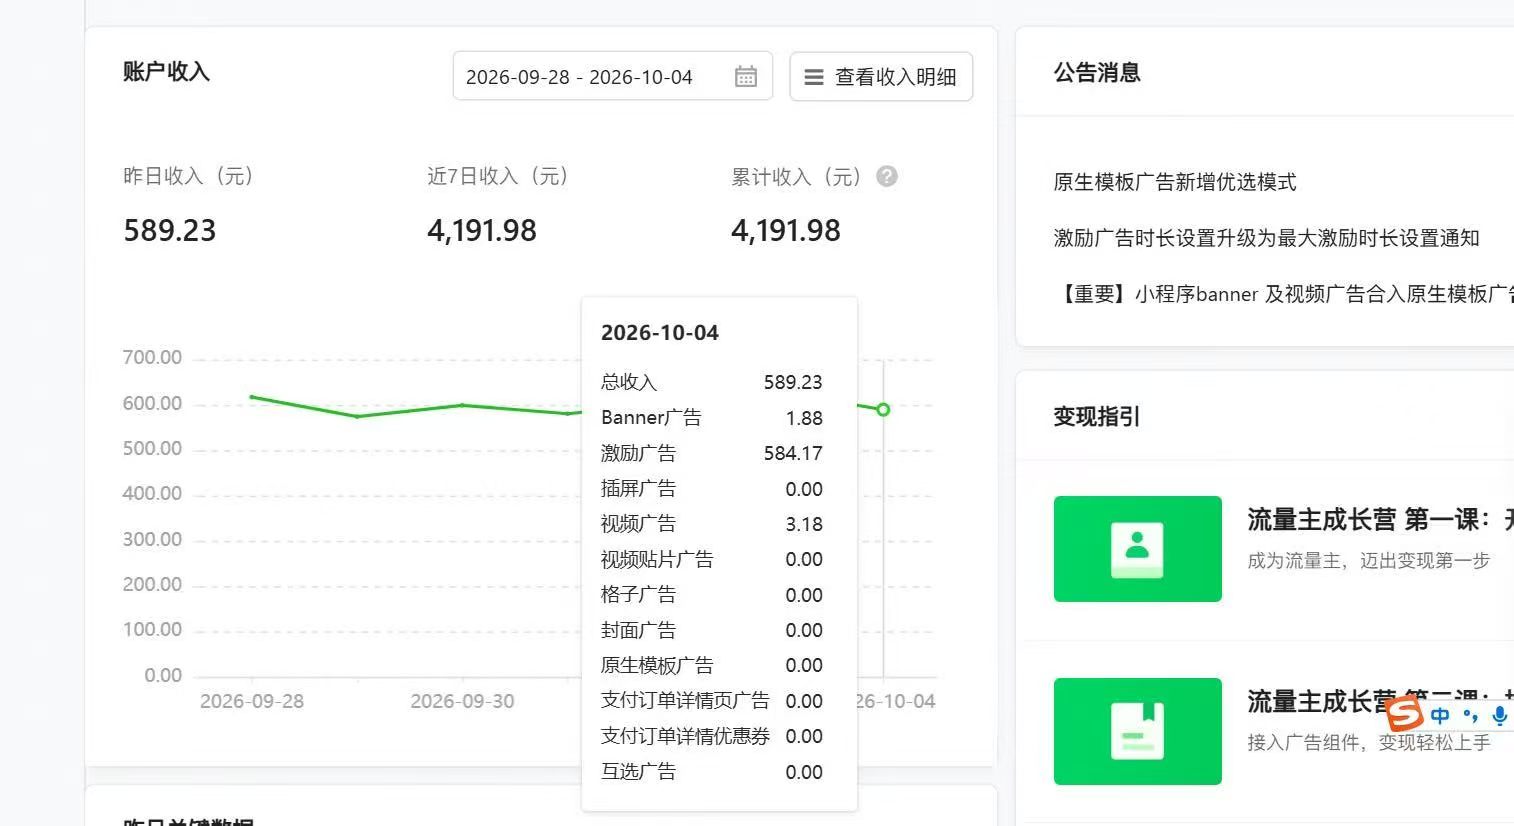1514x826 pixels.
Task: Click the 3.18 value in the tooltip
Action: pyautogui.click(x=804, y=524)
